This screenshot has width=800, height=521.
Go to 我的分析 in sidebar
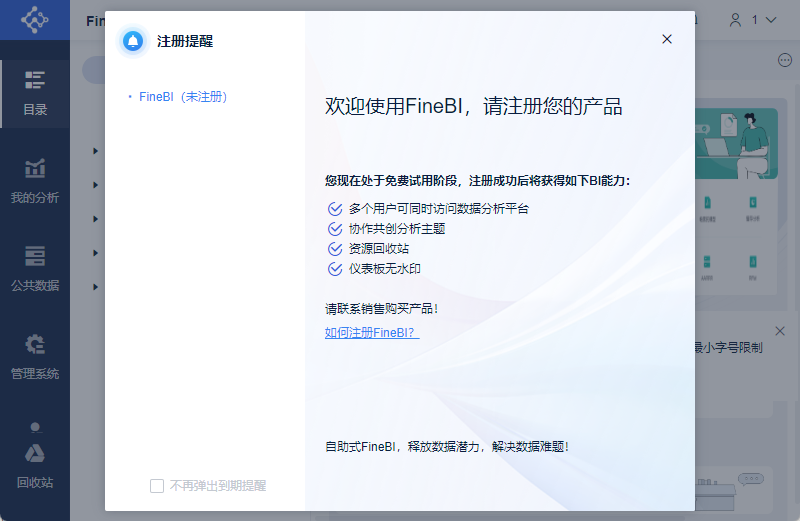tap(35, 181)
